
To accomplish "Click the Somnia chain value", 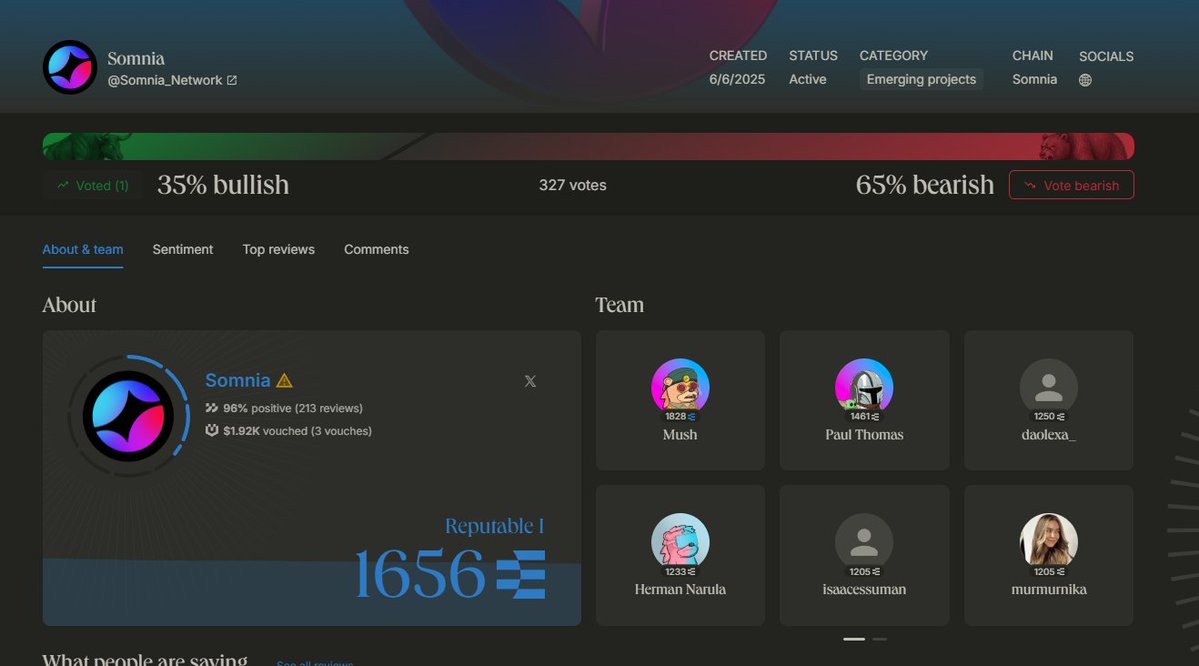I will coord(1035,80).
